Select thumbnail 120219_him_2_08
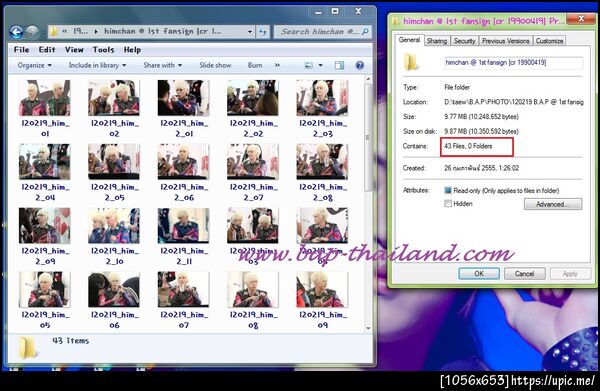600x391 pixels. point(322,162)
